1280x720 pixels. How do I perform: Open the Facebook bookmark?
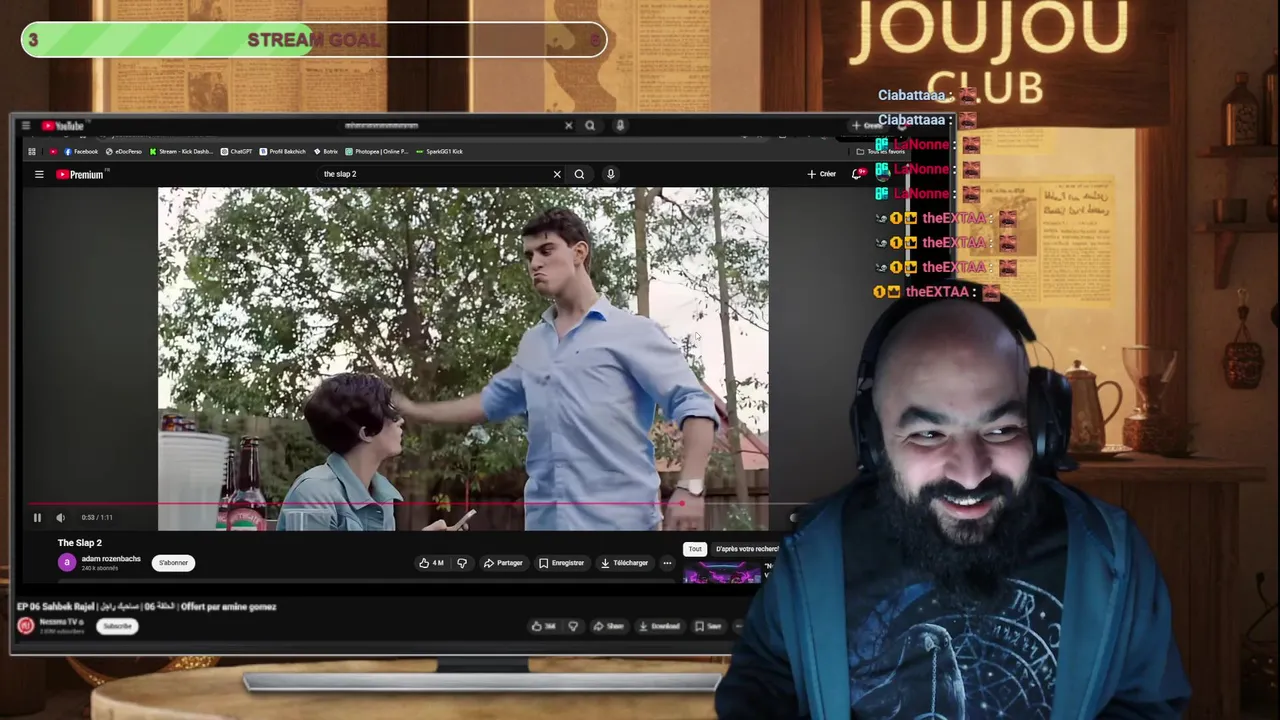[81, 152]
